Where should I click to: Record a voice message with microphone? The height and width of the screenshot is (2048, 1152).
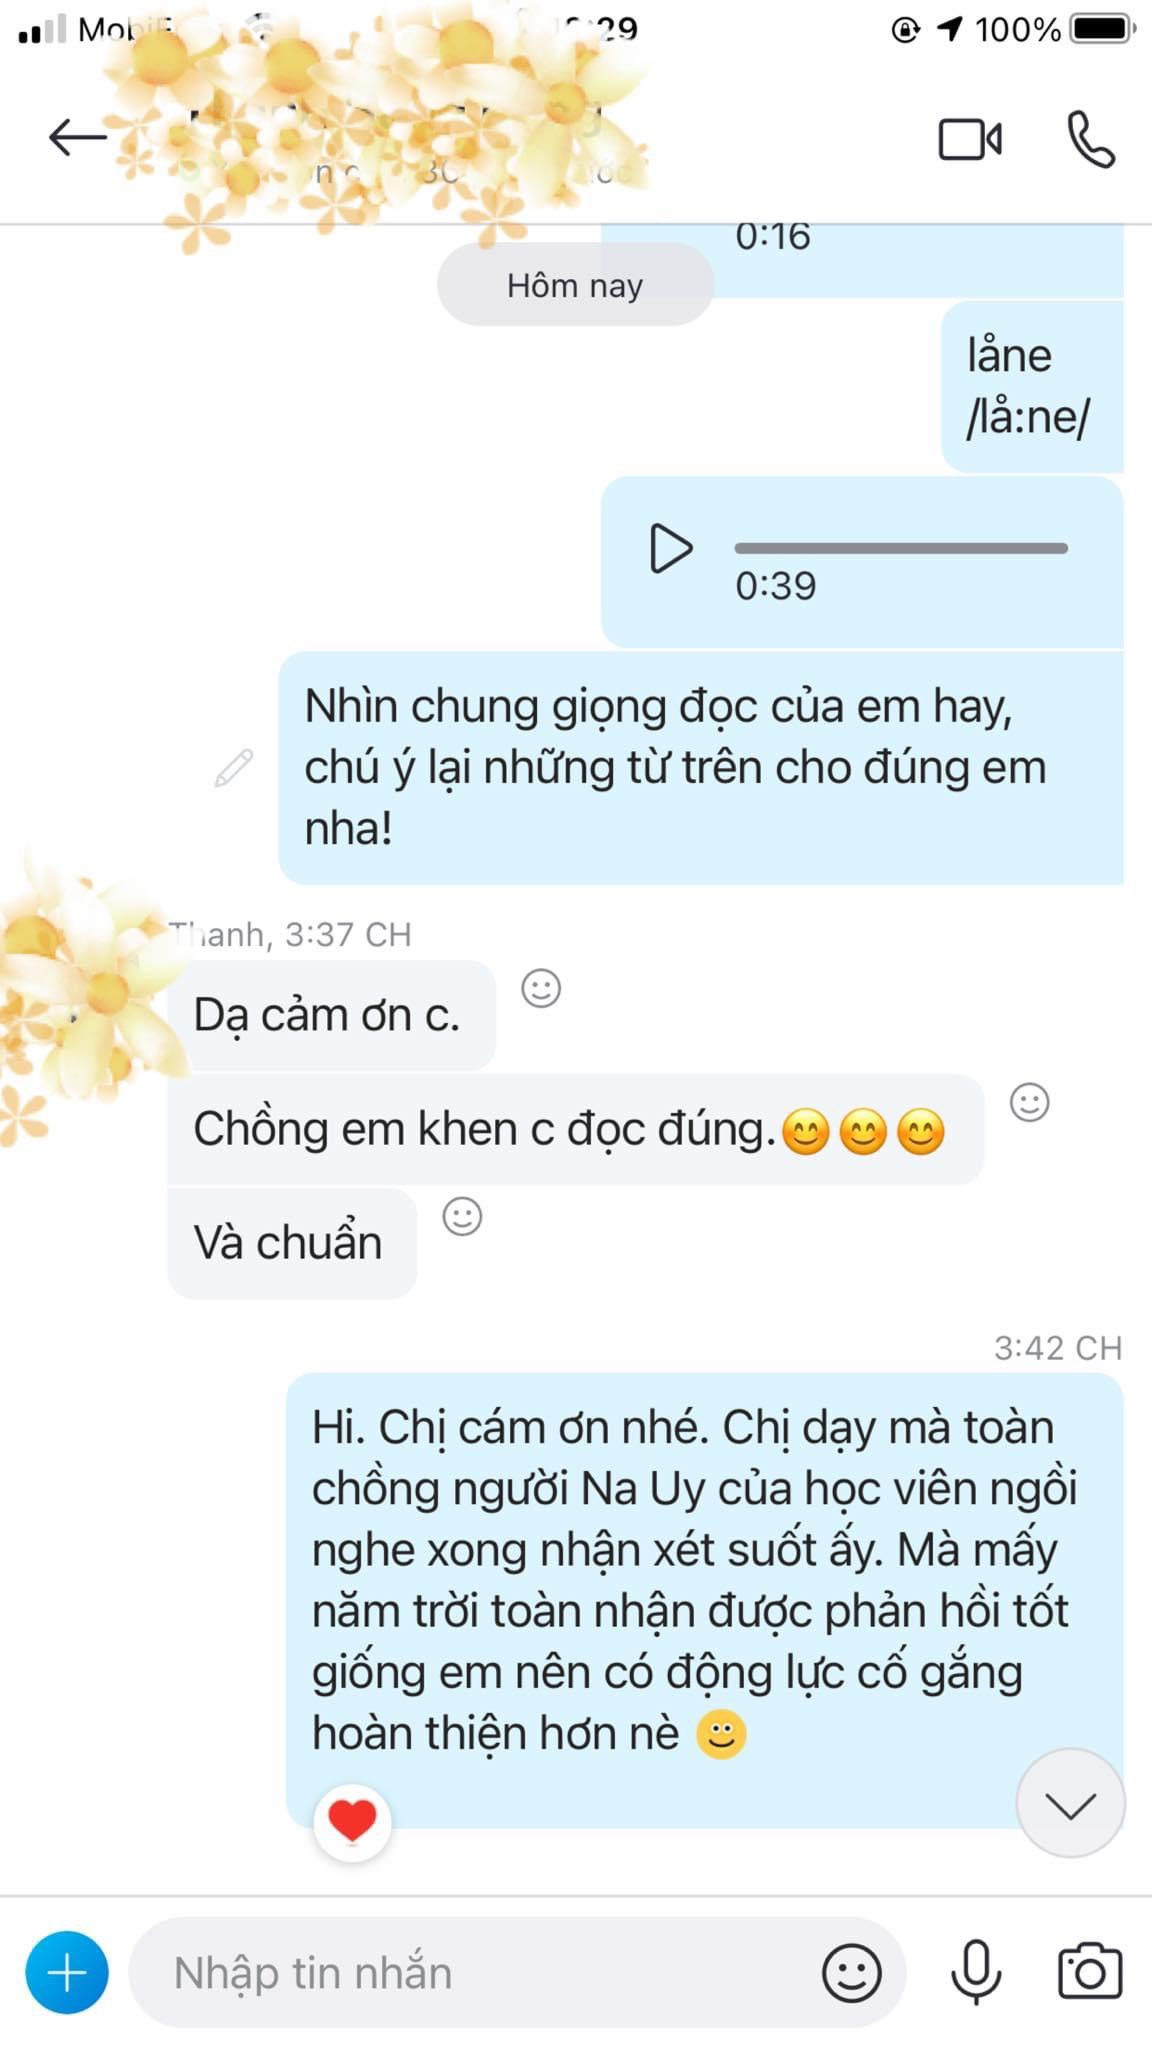[x=976, y=1973]
